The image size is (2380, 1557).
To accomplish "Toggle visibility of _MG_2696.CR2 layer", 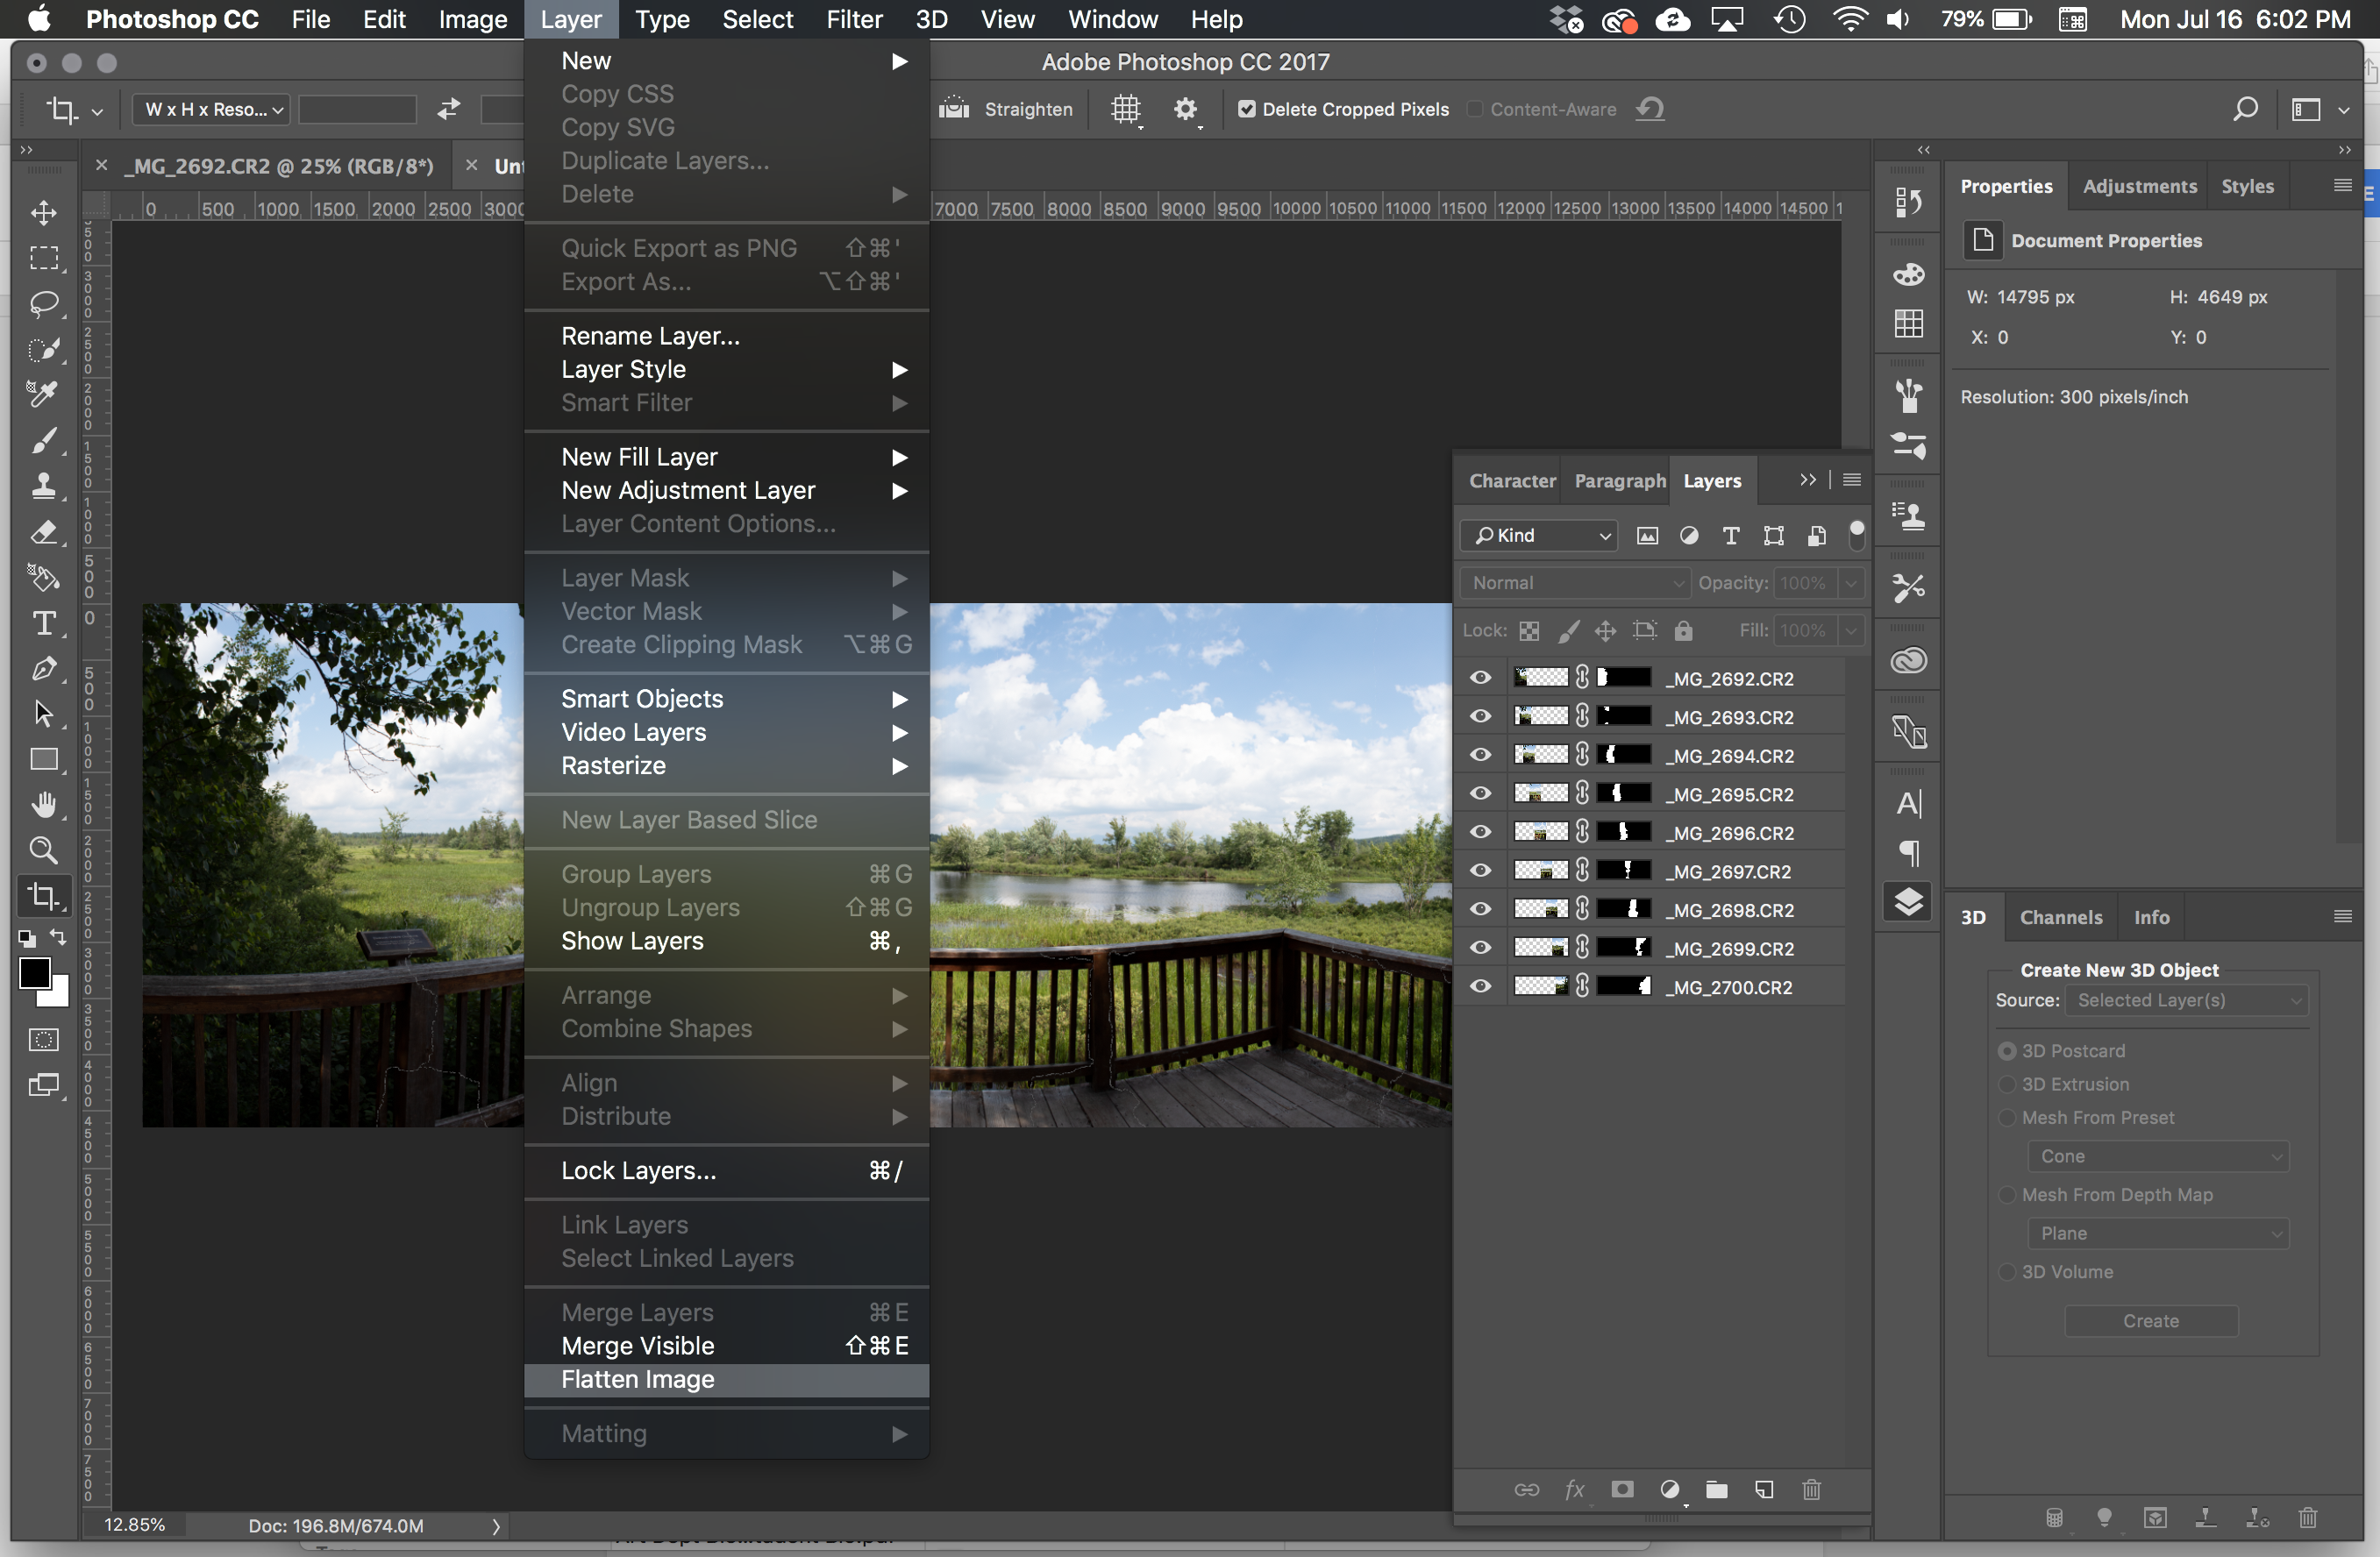I will 1481,832.
